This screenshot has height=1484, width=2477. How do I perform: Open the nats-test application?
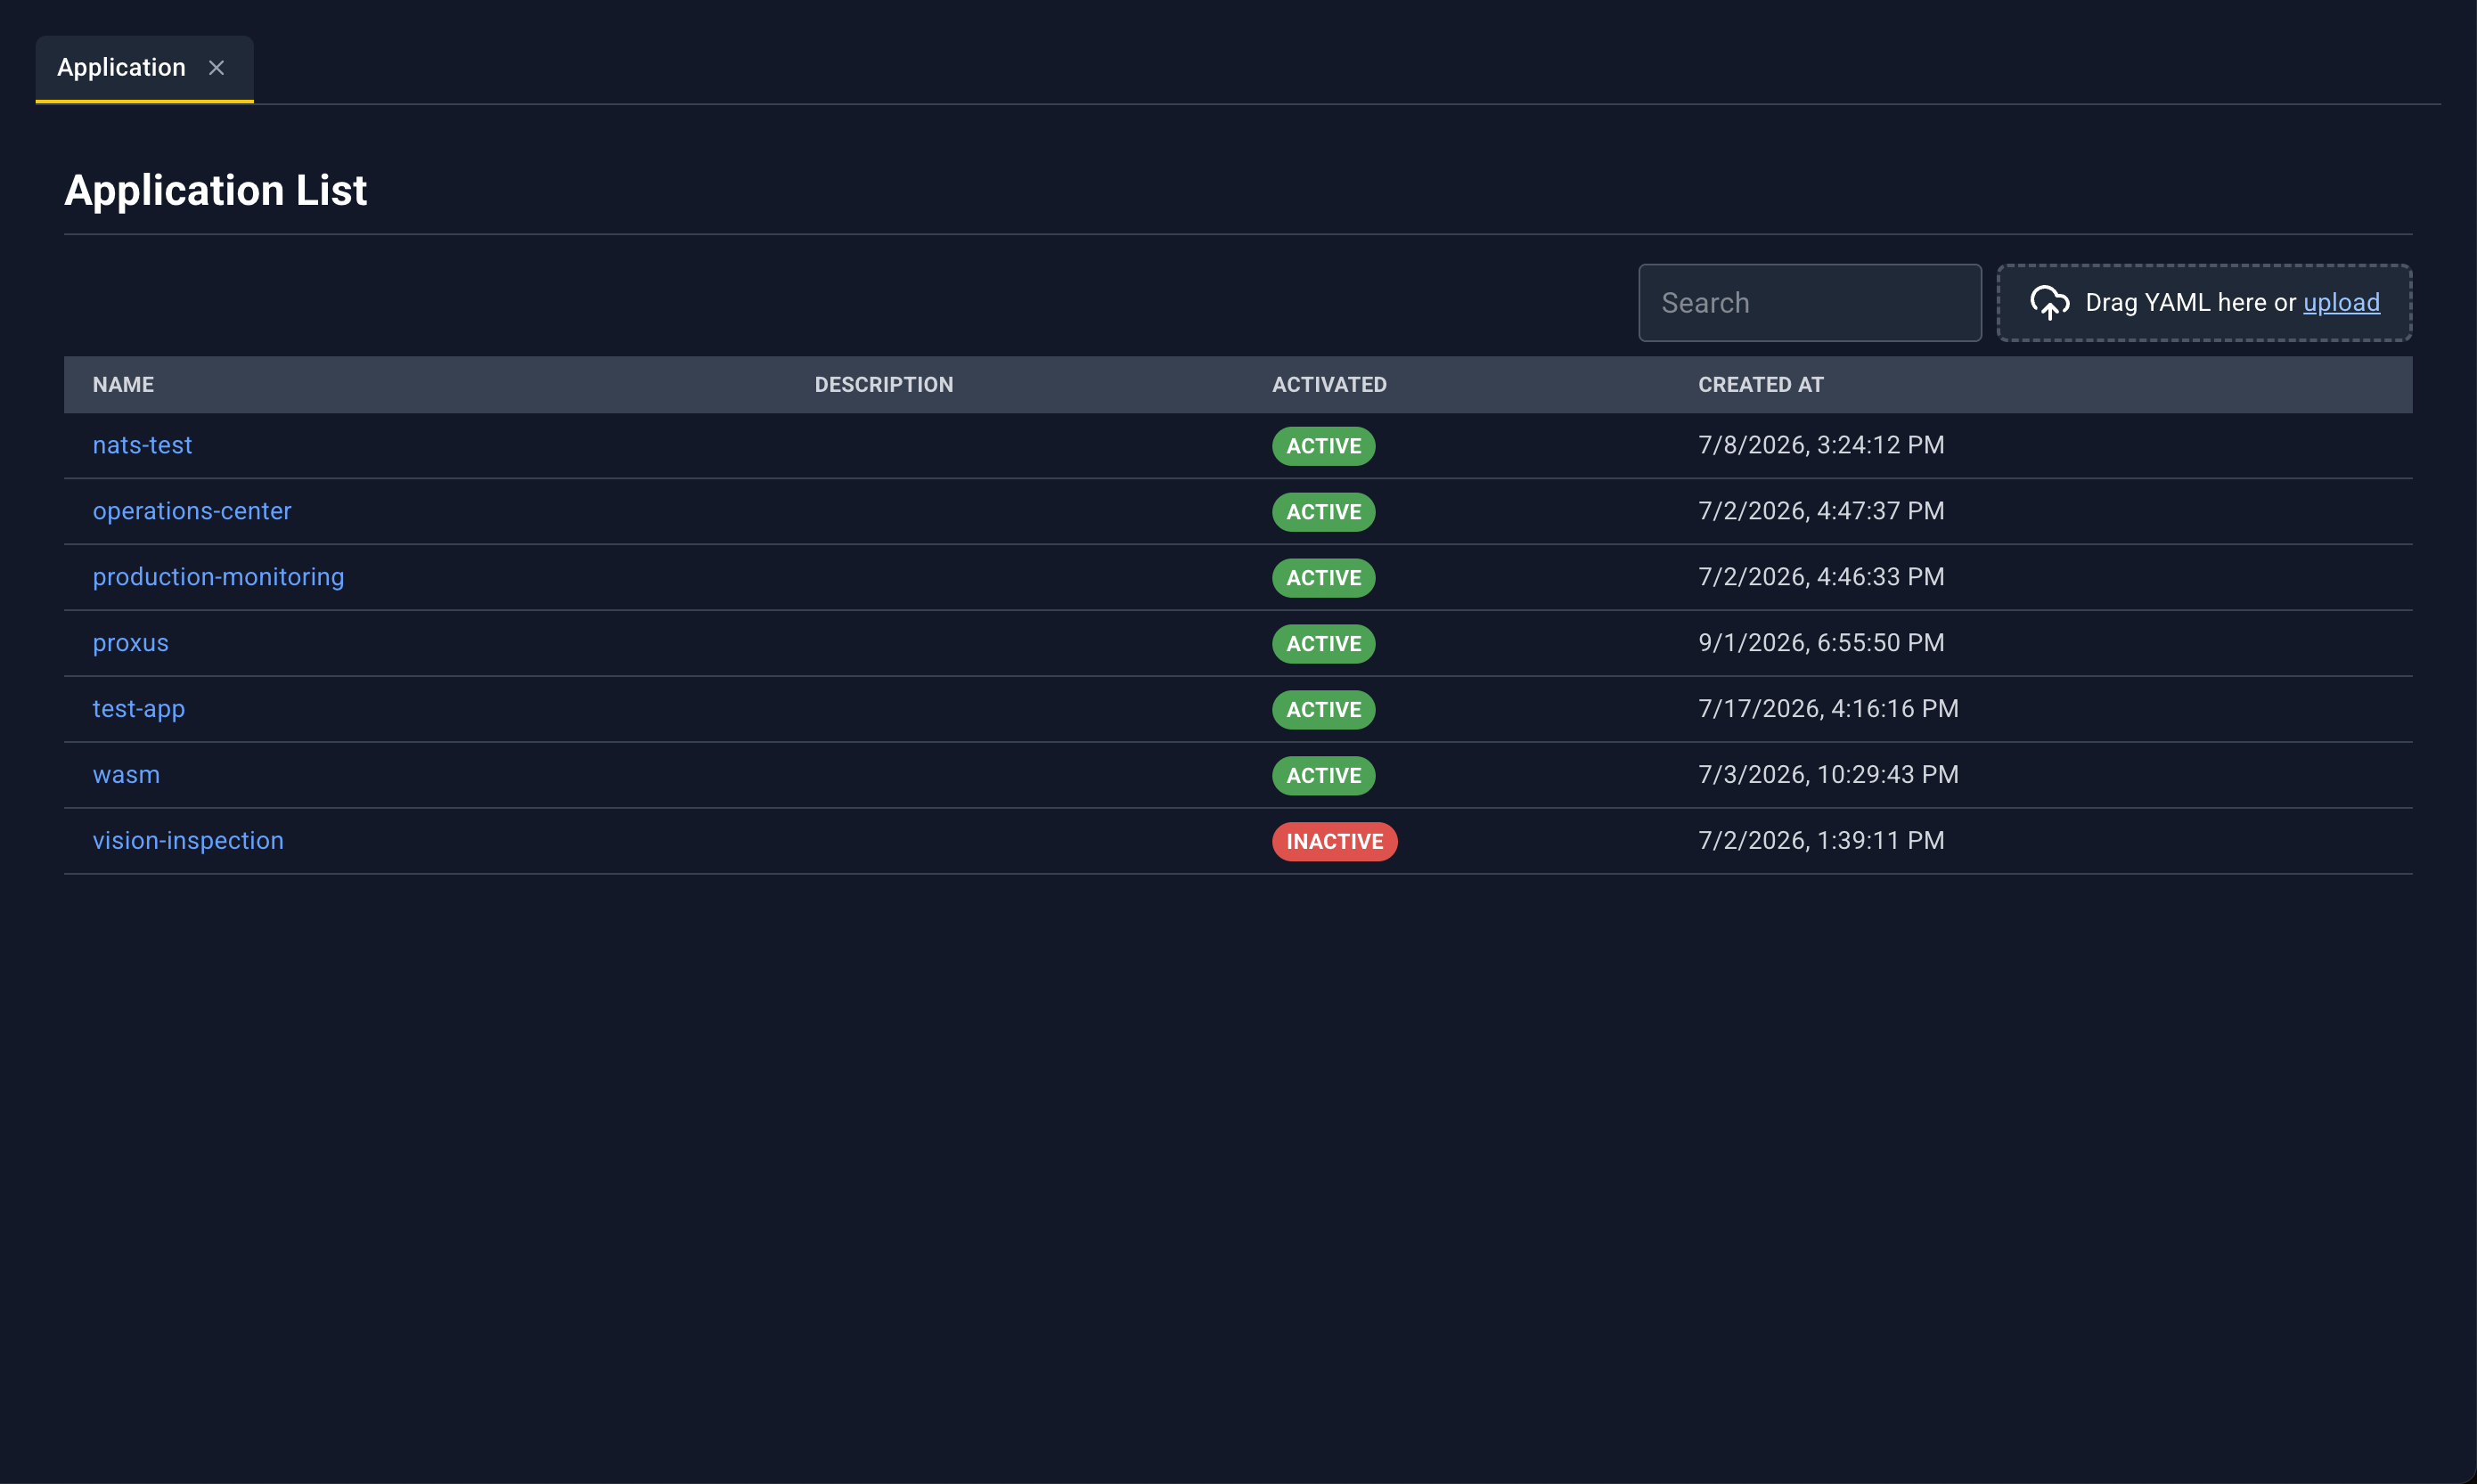(142, 445)
